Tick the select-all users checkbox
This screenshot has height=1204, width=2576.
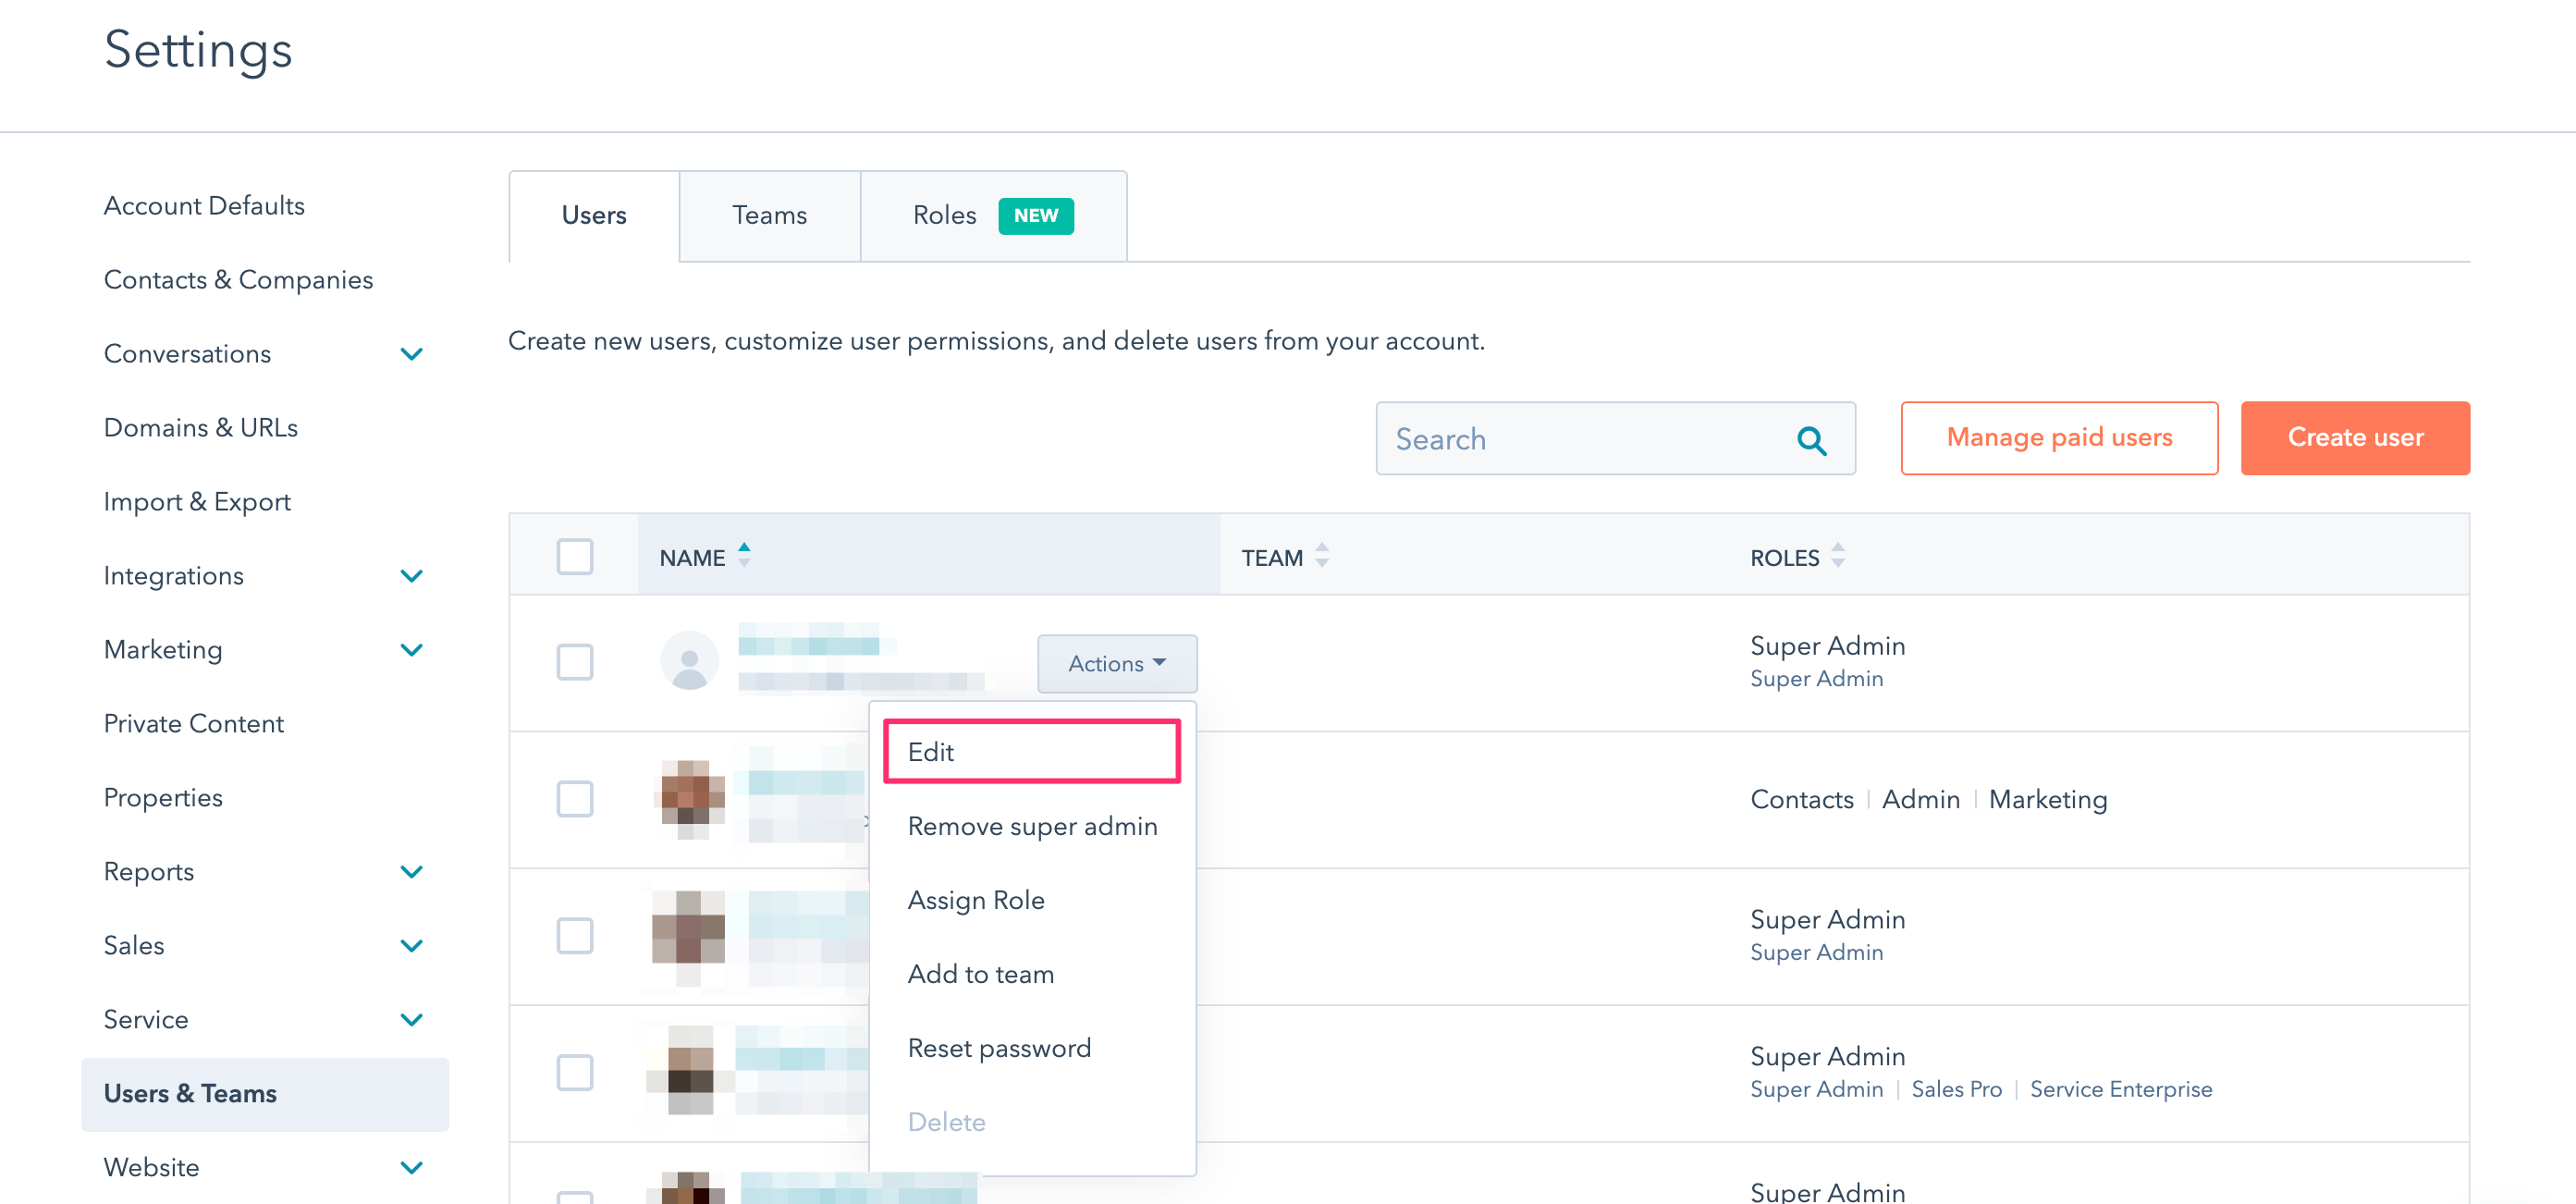coord(575,557)
